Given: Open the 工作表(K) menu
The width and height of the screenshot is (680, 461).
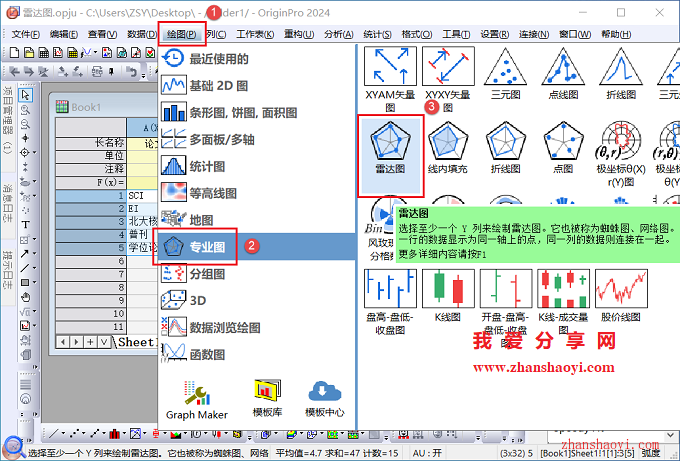Looking at the screenshot, I should pos(255,34).
